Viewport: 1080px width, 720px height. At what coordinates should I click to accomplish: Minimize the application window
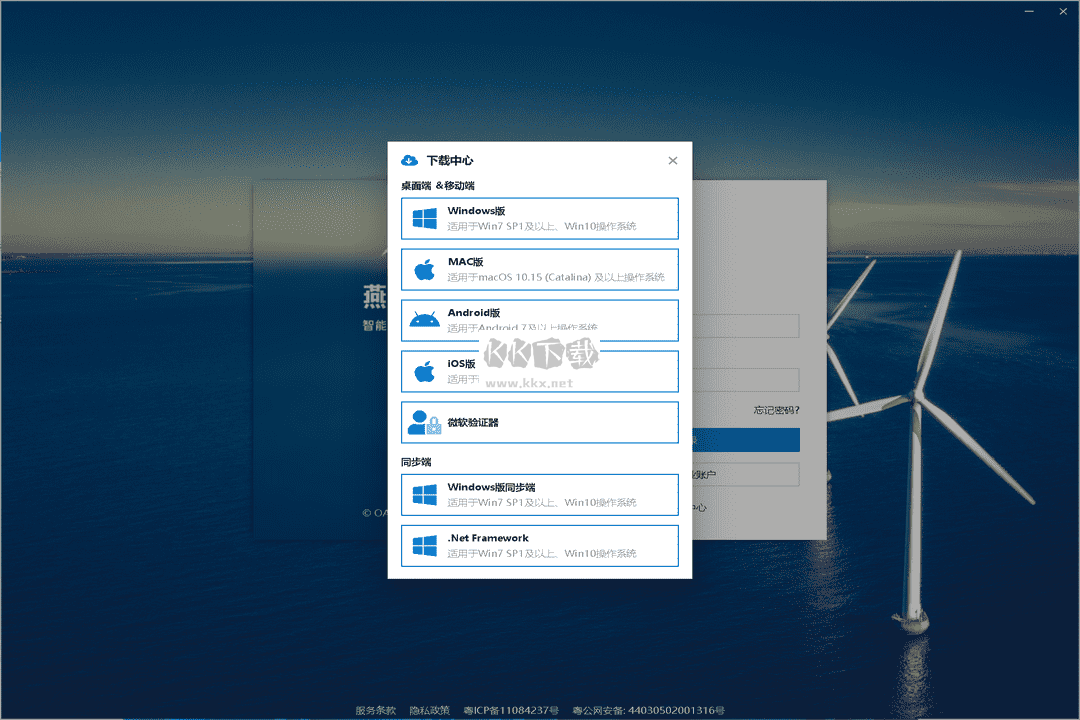(x=1030, y=12)
